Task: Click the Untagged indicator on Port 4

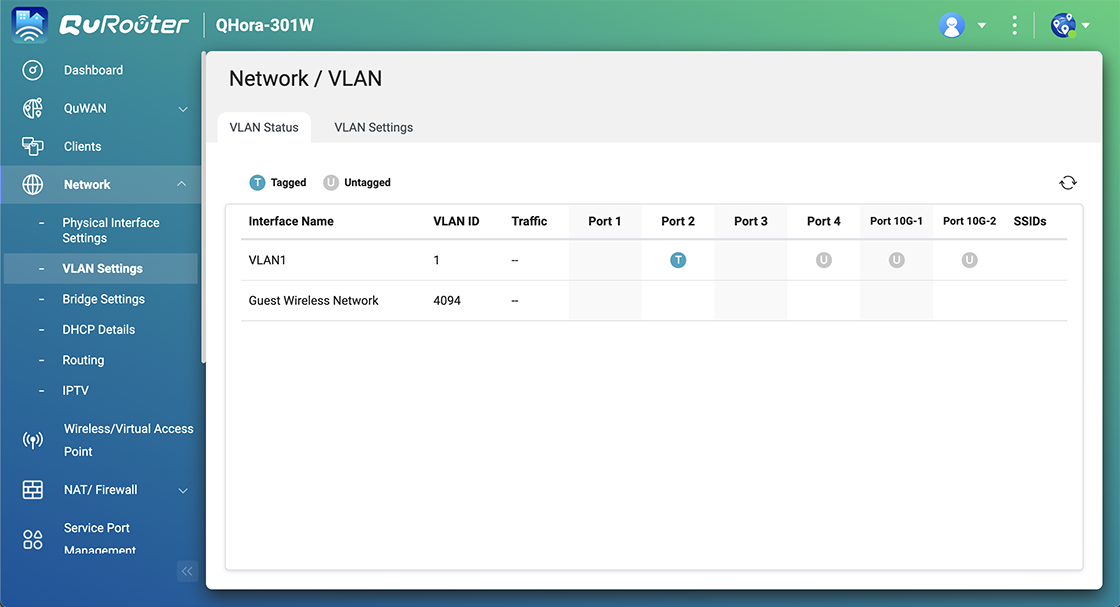Action: (823, 259)
